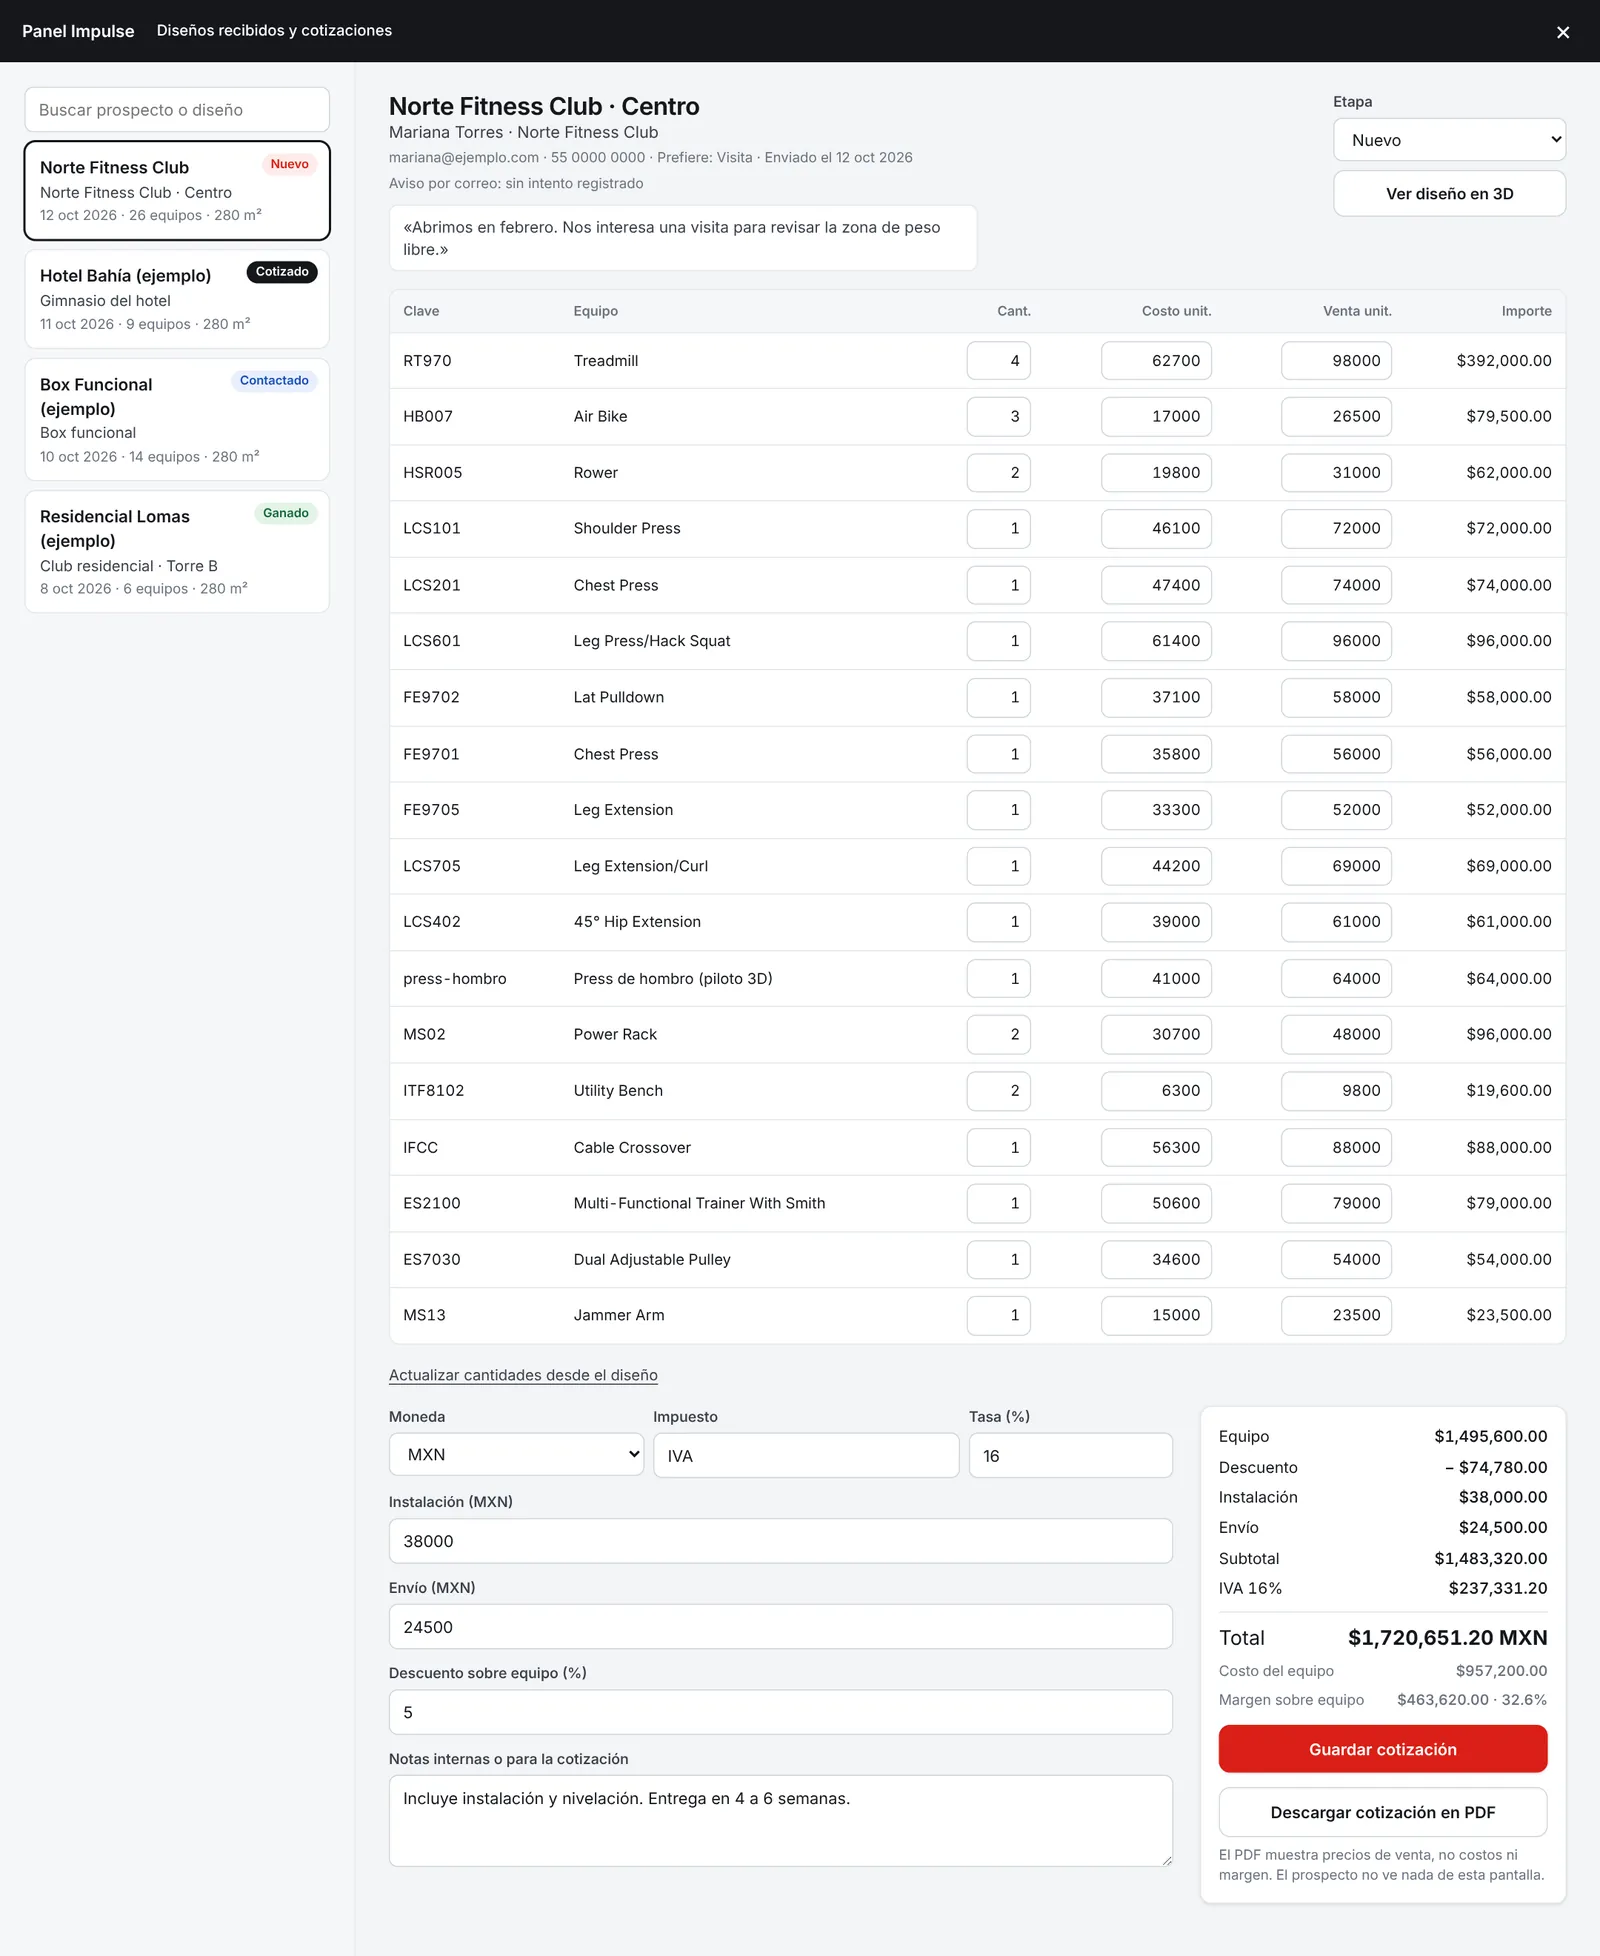
Task: Edit the Air Bike unit cost field
Action: 1156,417
